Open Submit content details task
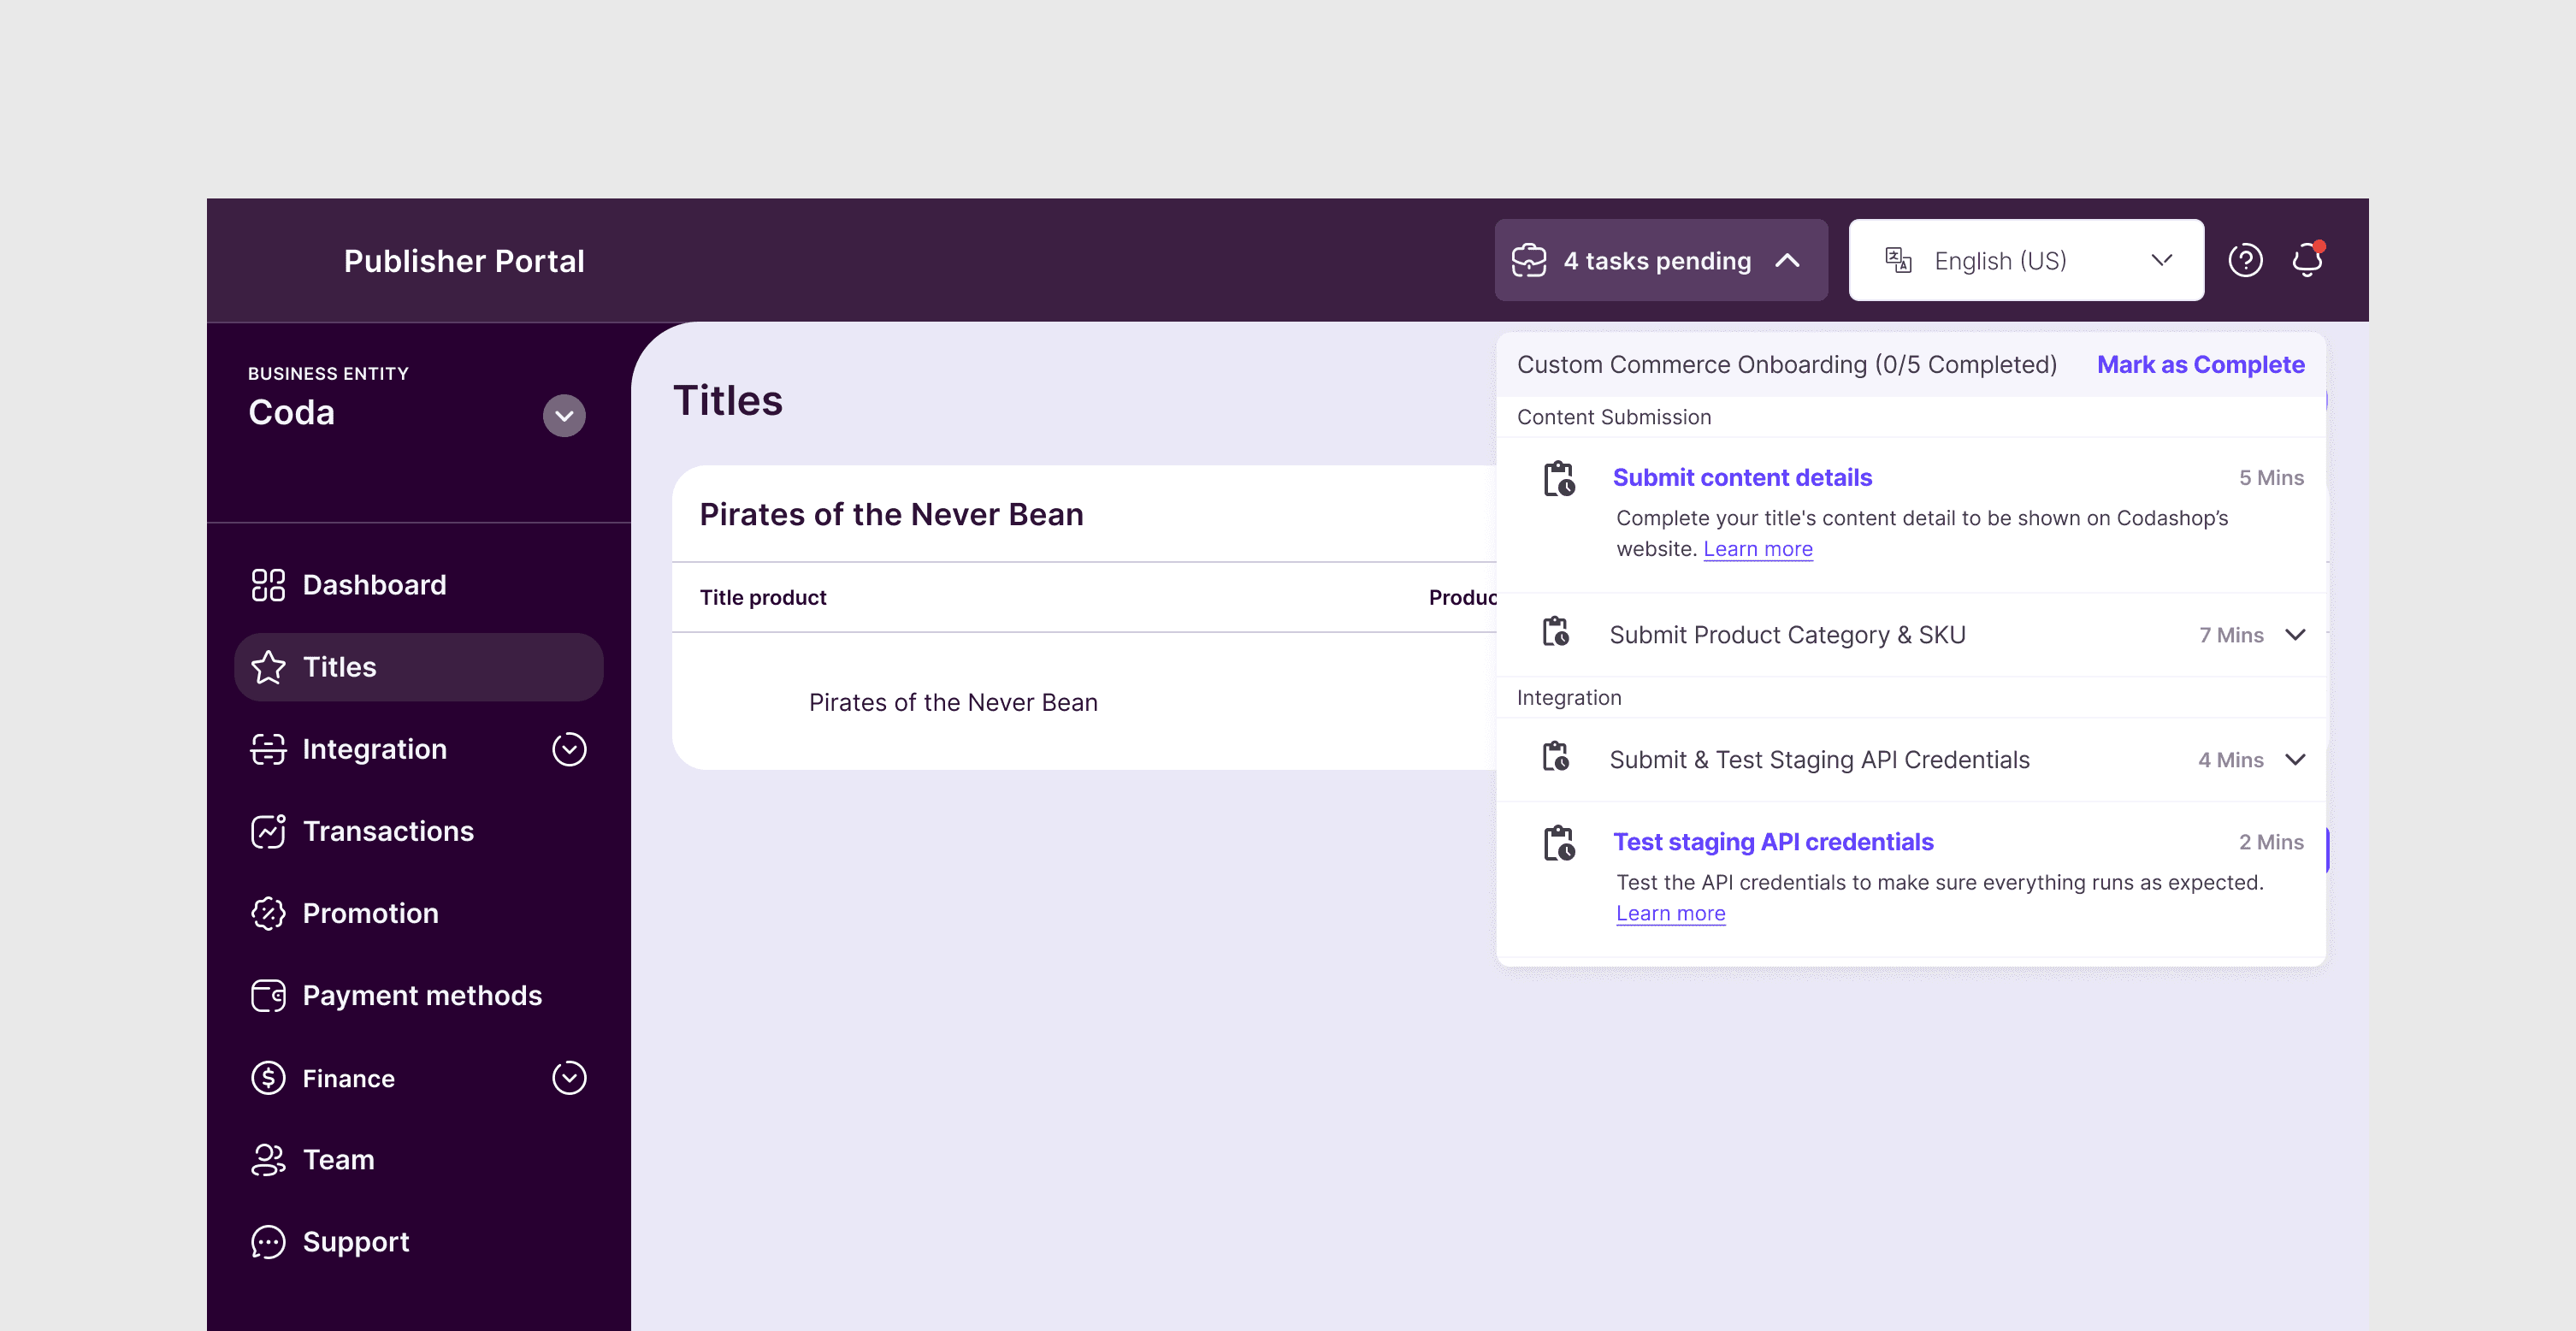Screen dimensions: 2576x1331 coord(1742,478)
